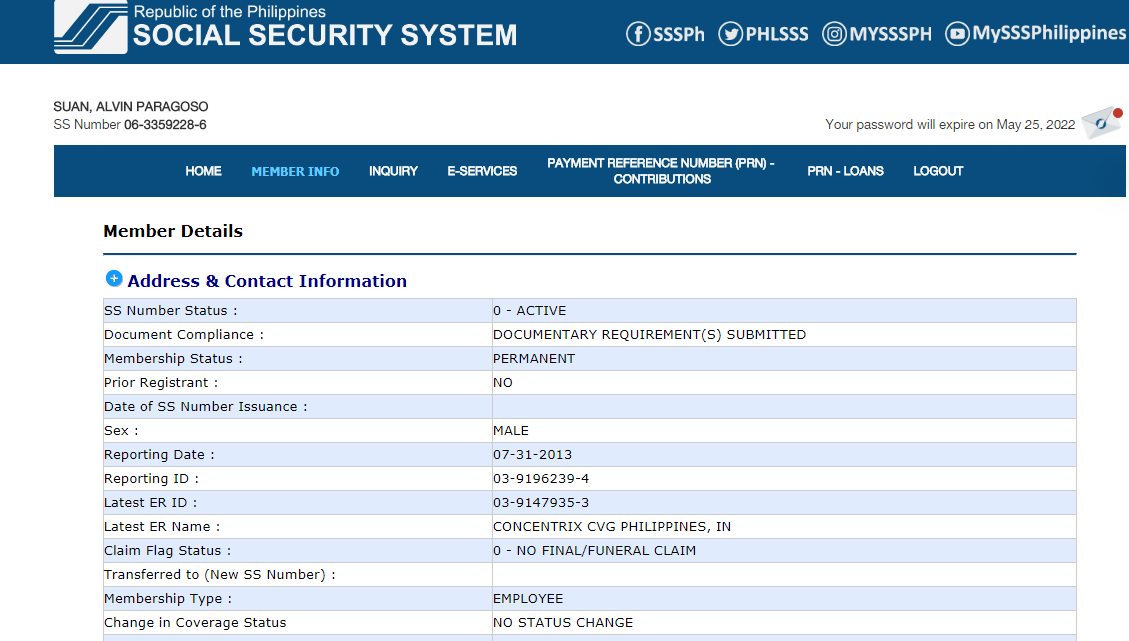1129x641 pixels.
Task: Open the mail envelope notification icon
Action: point(1100,123)
